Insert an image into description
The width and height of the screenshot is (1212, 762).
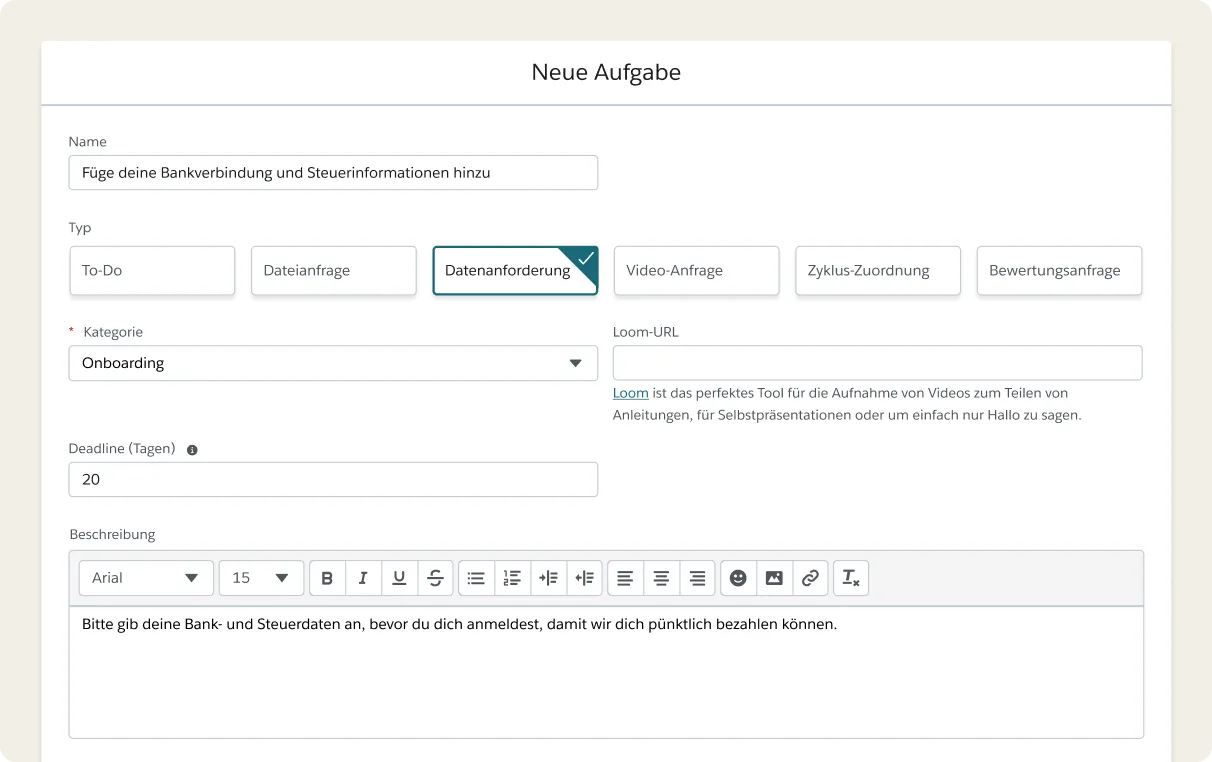(x=774, y=578)
